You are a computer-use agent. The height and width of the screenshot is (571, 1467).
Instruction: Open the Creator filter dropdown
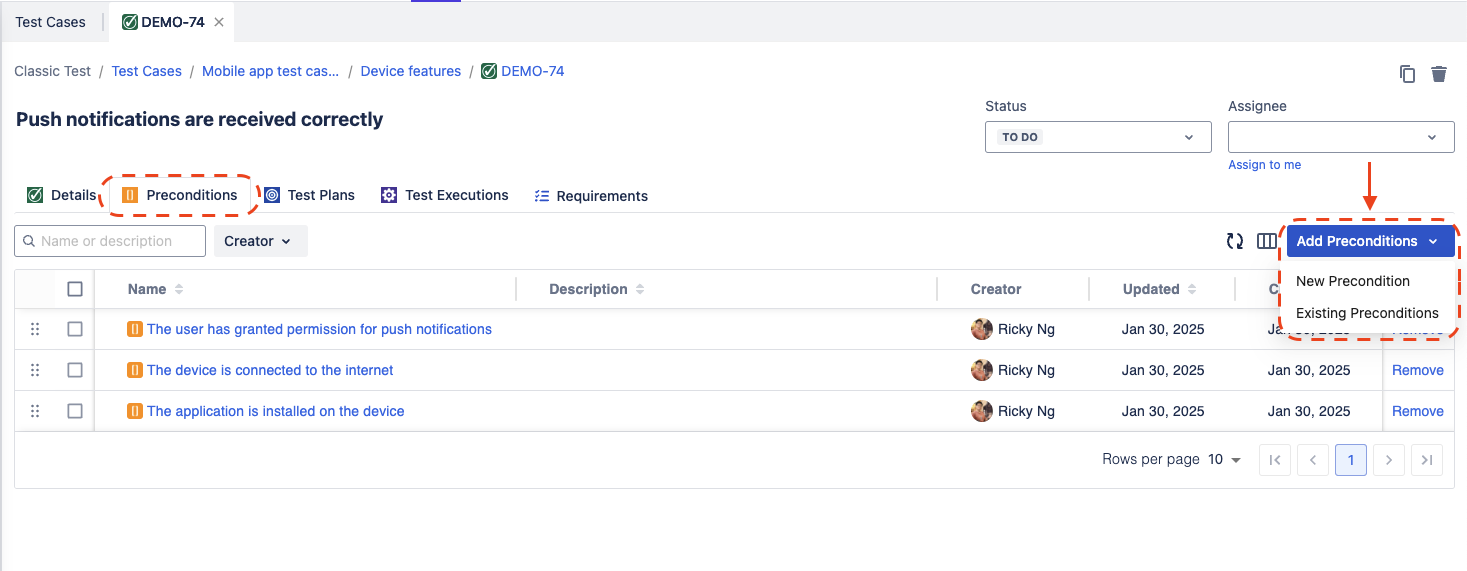(260, 241)
